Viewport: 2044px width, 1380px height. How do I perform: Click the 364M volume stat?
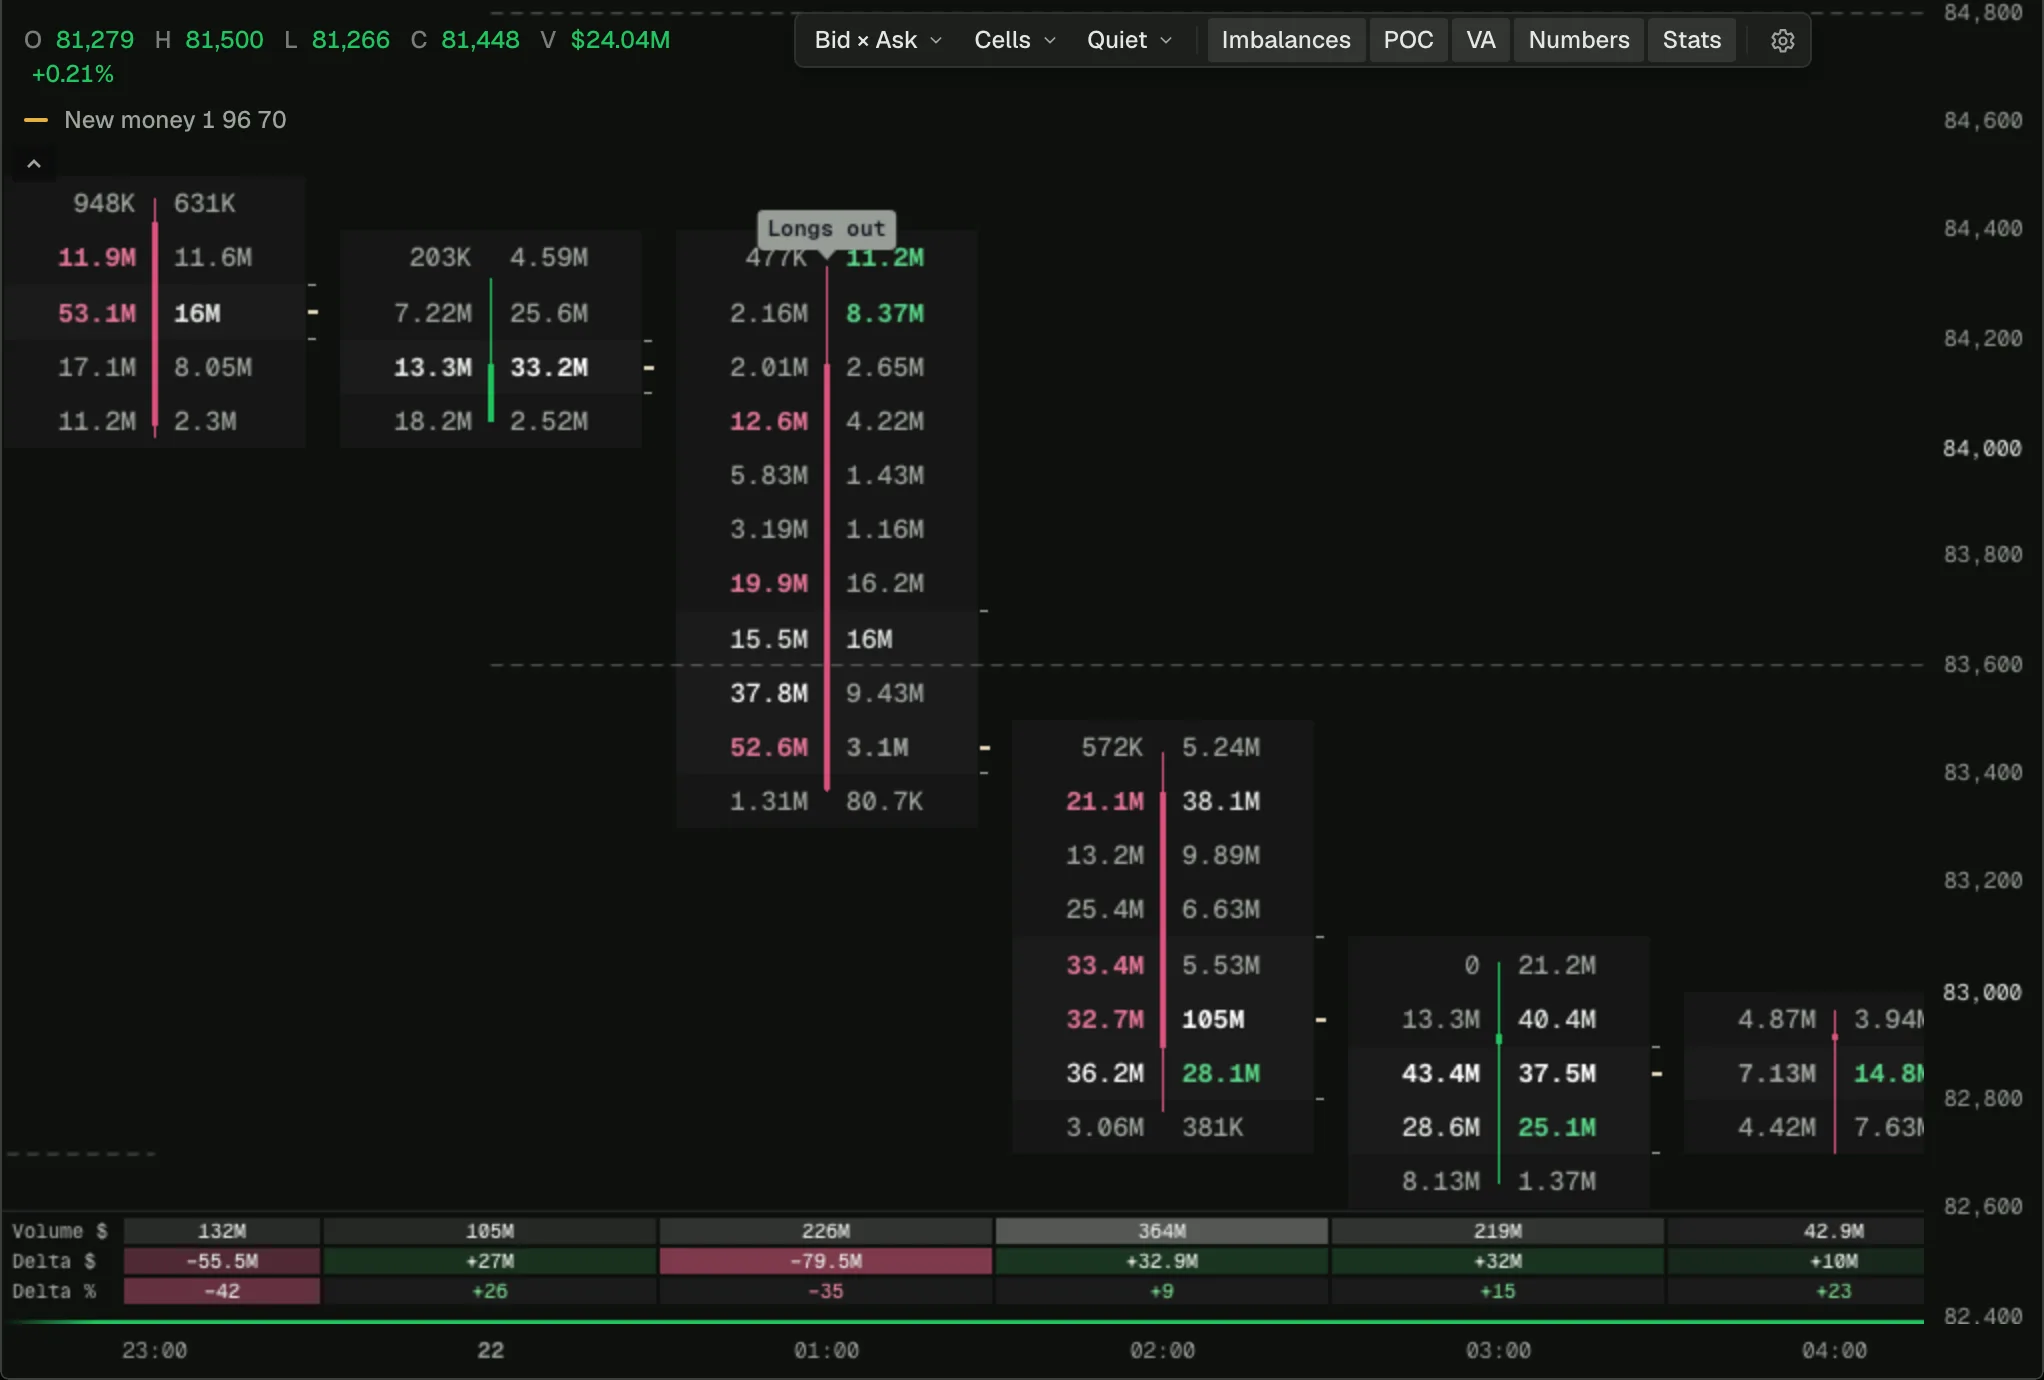[1162, 1231]
